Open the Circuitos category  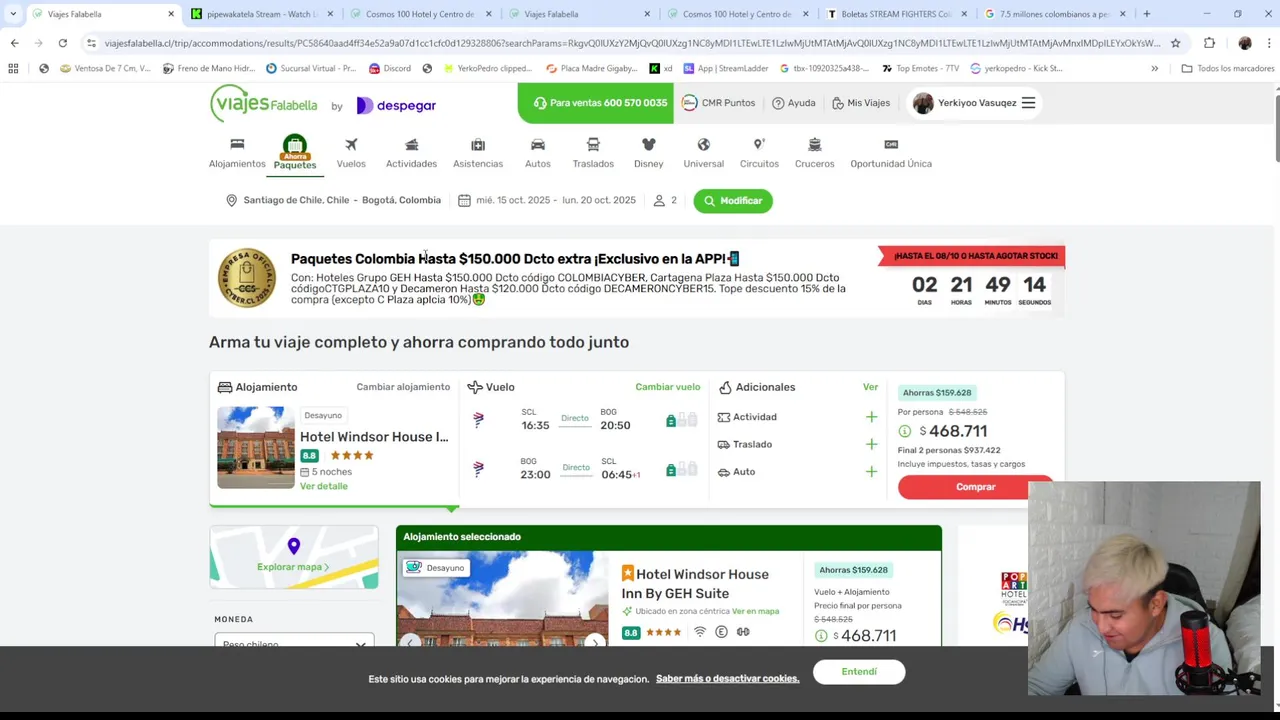[759, 153]
